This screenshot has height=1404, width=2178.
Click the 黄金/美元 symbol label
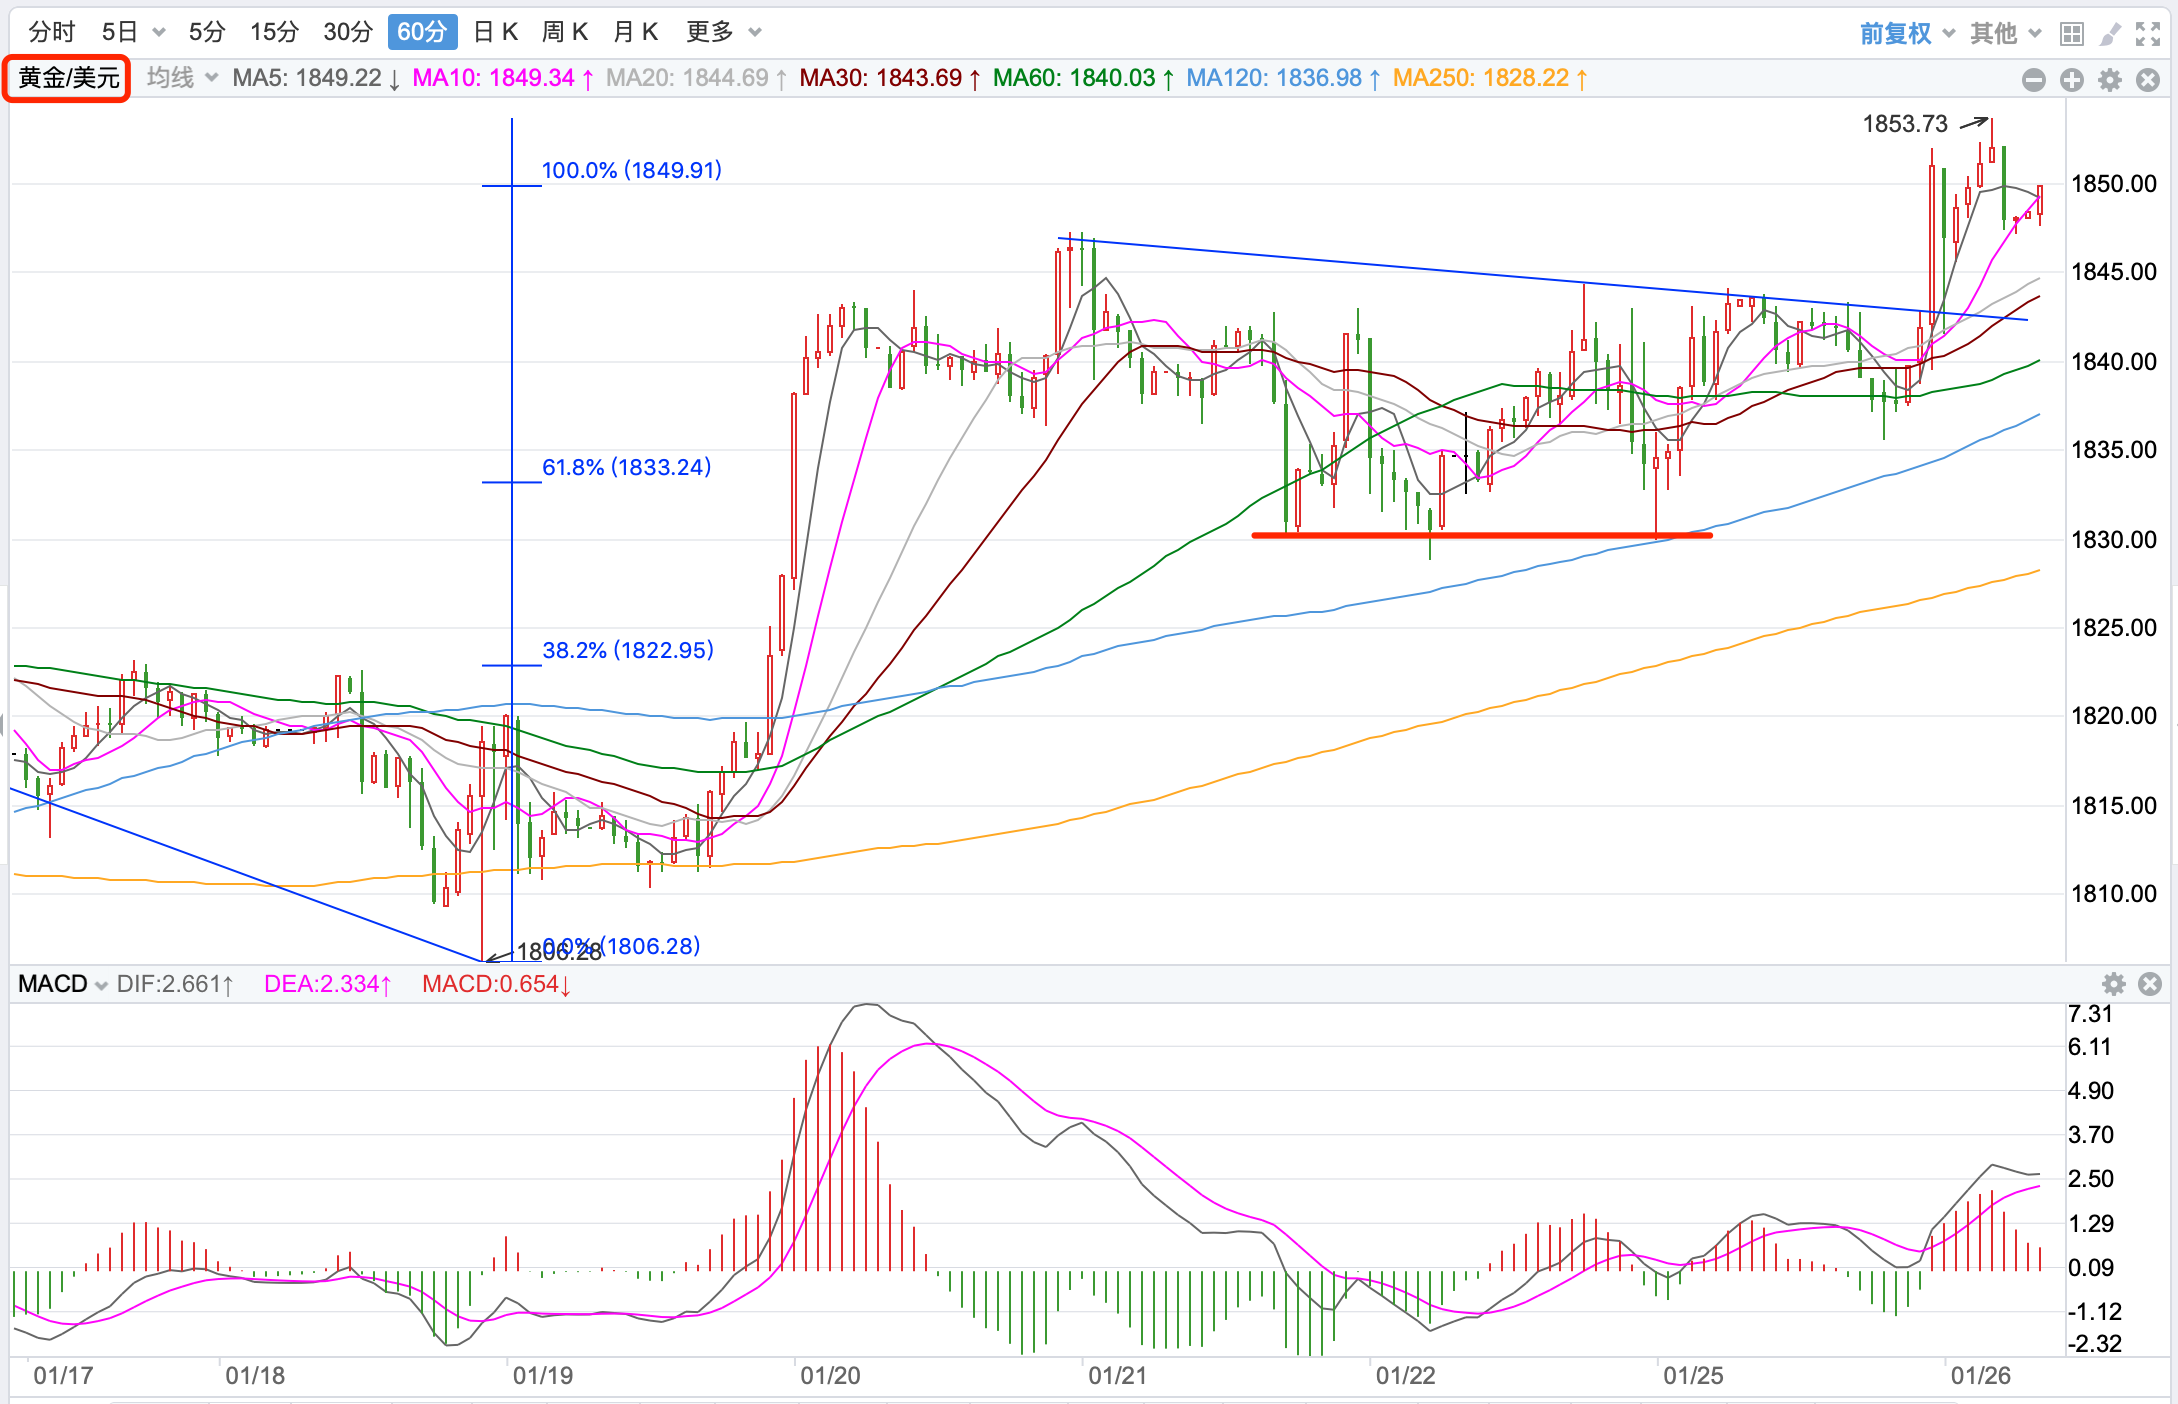coord(68,77)
